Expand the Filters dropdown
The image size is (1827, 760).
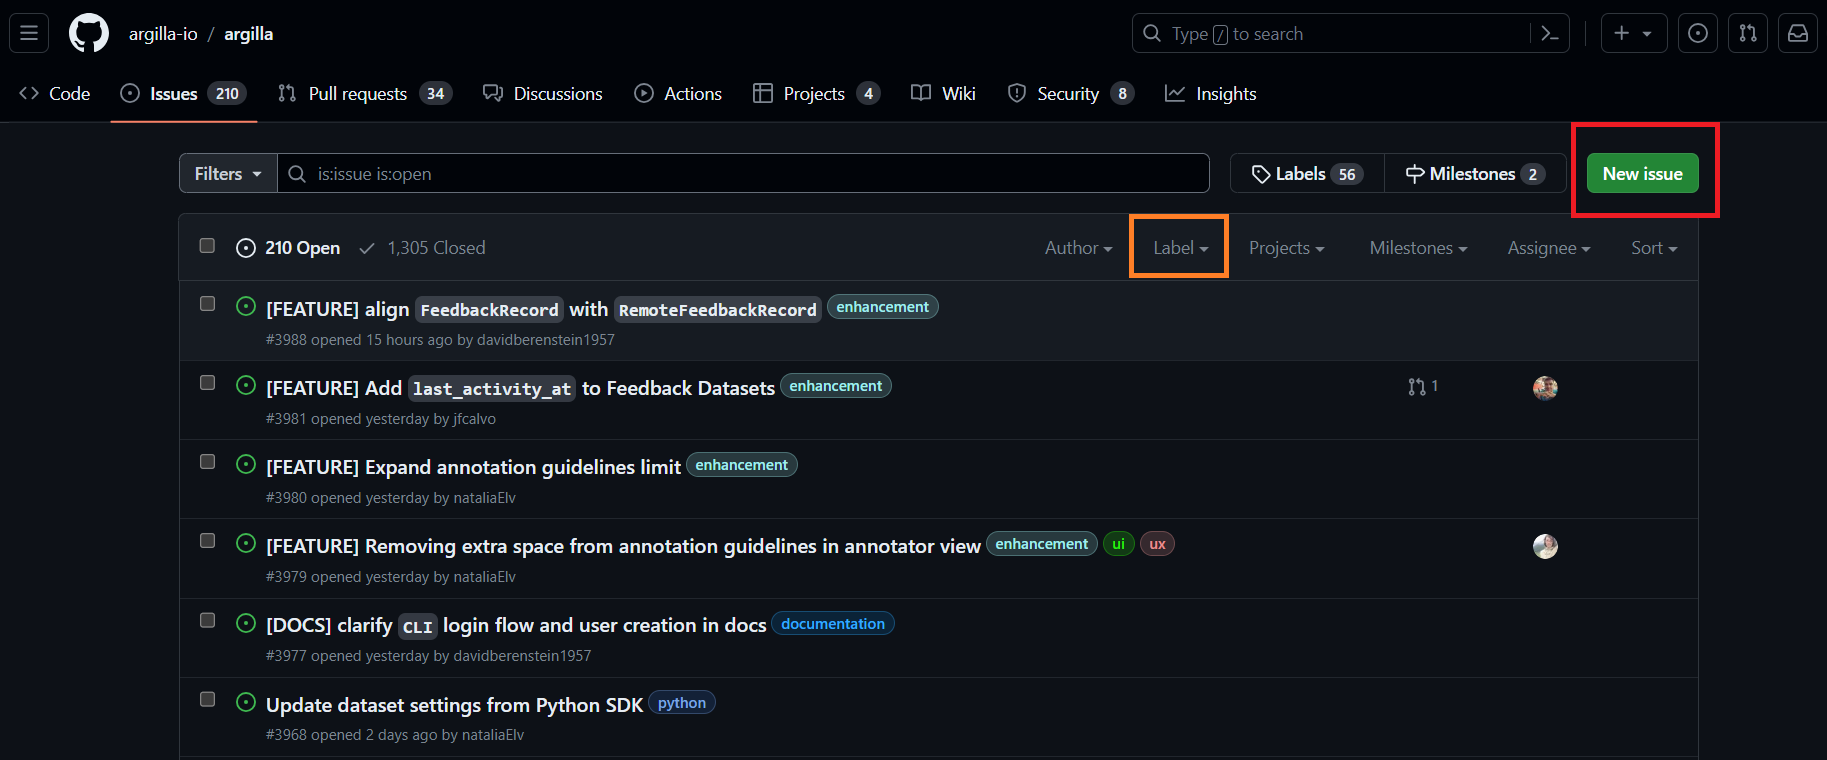(228, 174)
